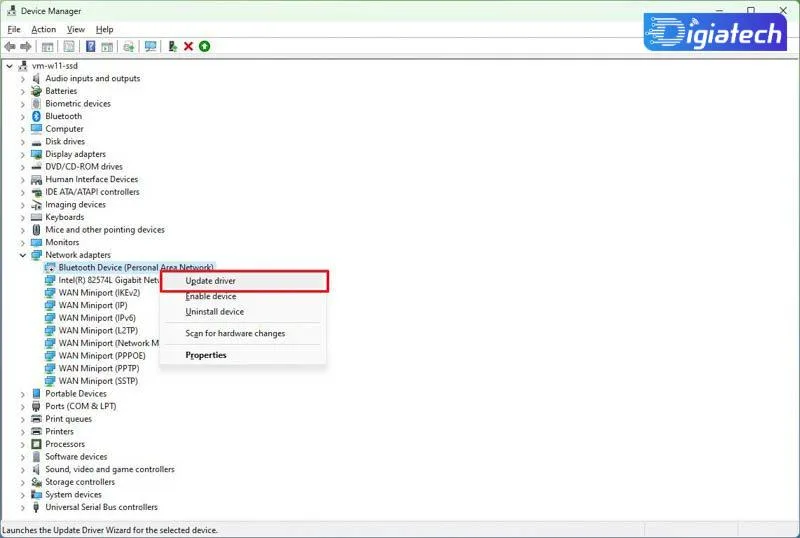Viewport: 800px width, 538px height.
Task: Click the printer-style Update driver toolbar icon
Action: (x=129, y=46)
